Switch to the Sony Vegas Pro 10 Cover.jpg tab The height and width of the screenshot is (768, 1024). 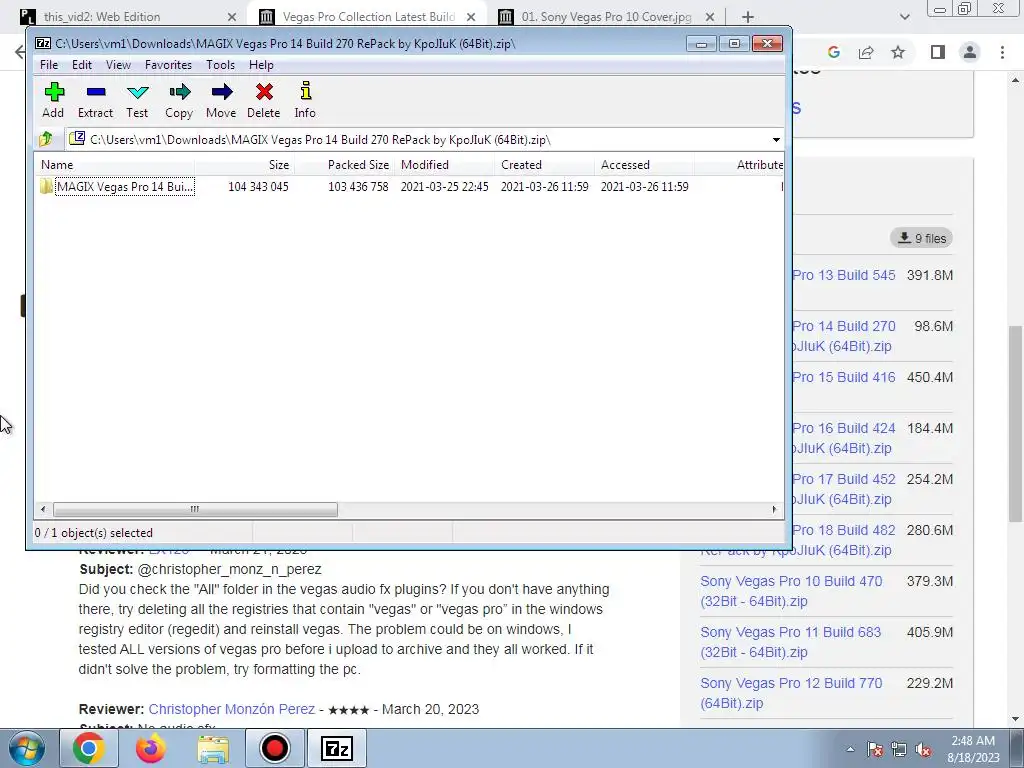click(606, 17)
